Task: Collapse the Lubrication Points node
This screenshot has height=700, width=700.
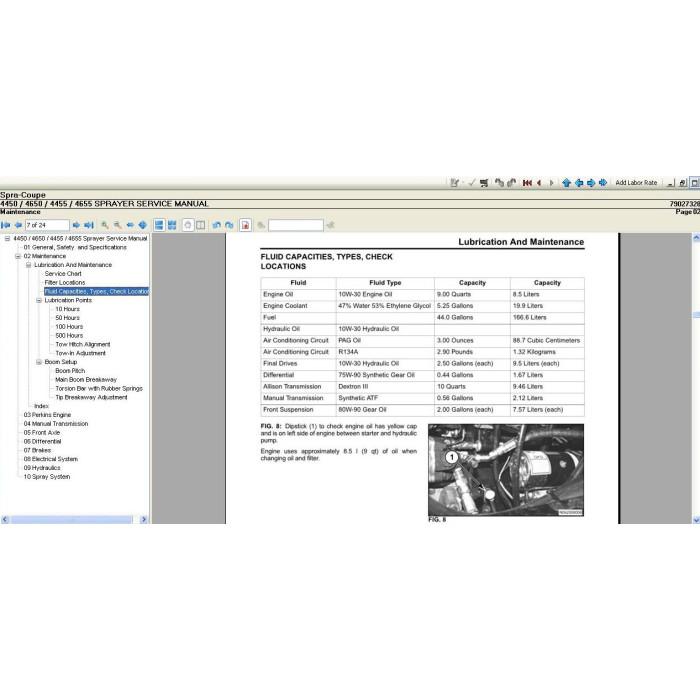Action: [x=39, y=300]
